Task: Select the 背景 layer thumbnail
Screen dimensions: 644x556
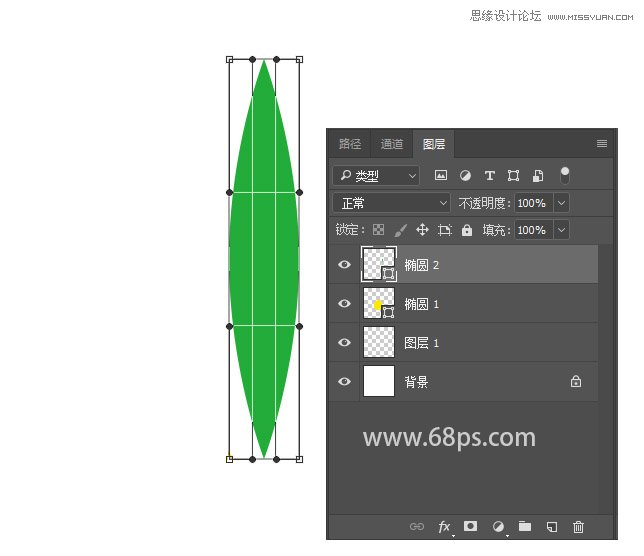Action: [379, 381]
